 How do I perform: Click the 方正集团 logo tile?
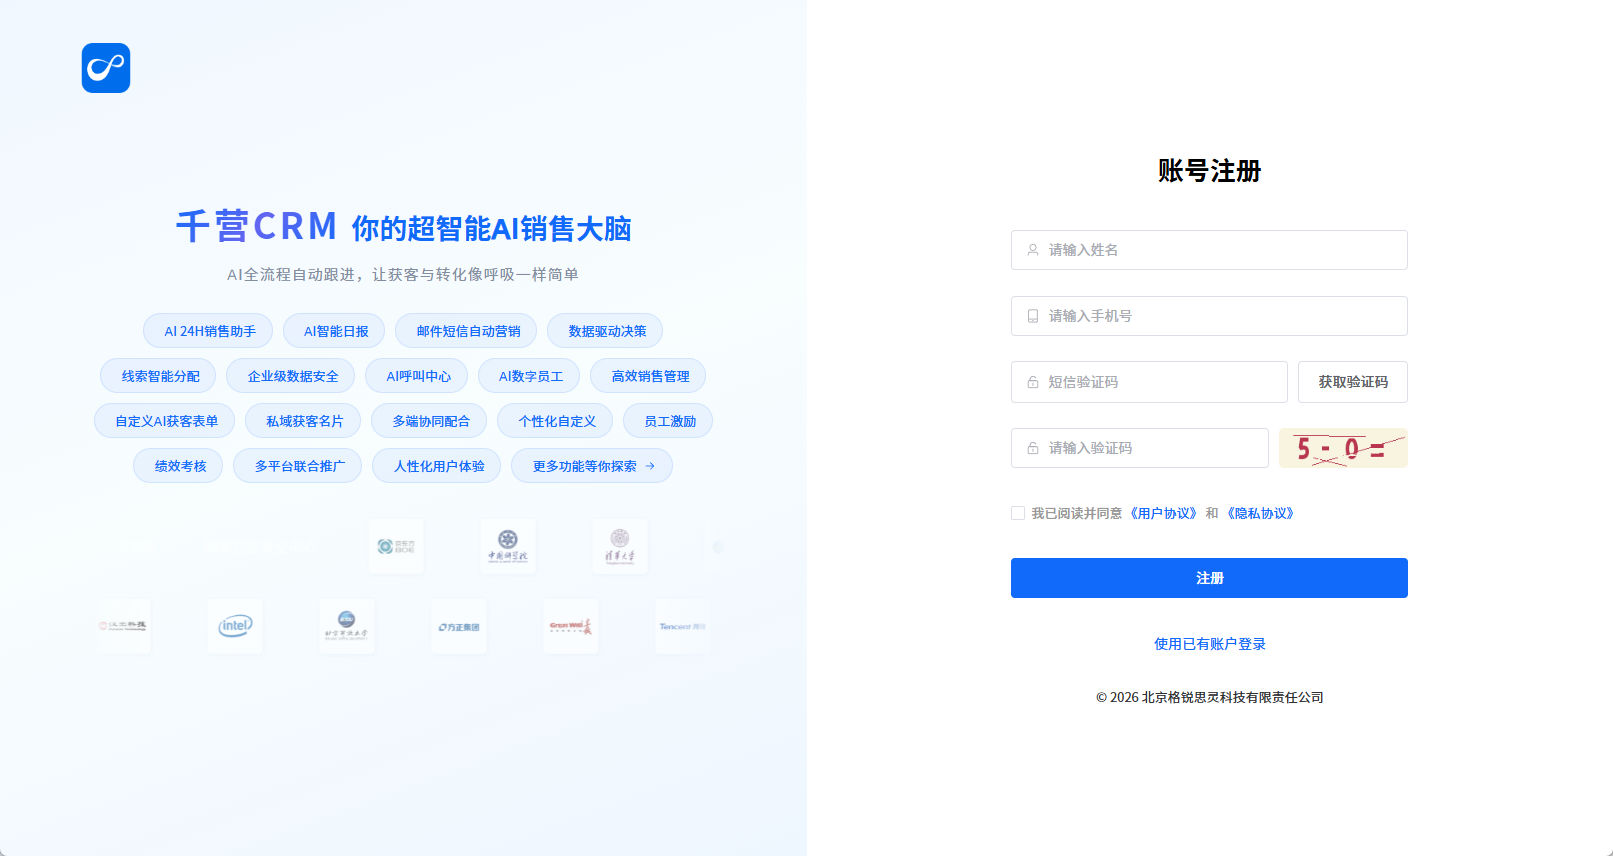pos(459,626)
